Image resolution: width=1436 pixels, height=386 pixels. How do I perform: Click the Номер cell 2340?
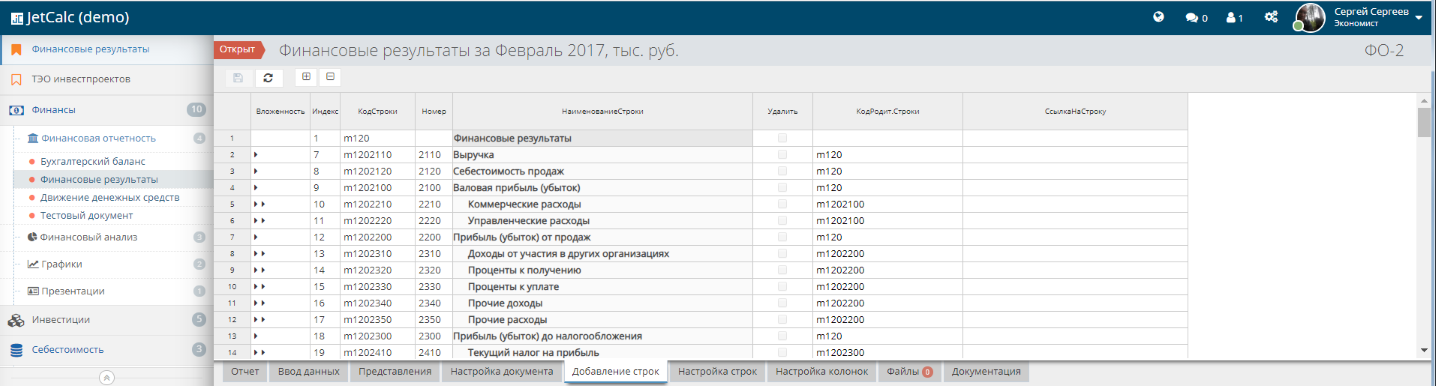point(433,303)
